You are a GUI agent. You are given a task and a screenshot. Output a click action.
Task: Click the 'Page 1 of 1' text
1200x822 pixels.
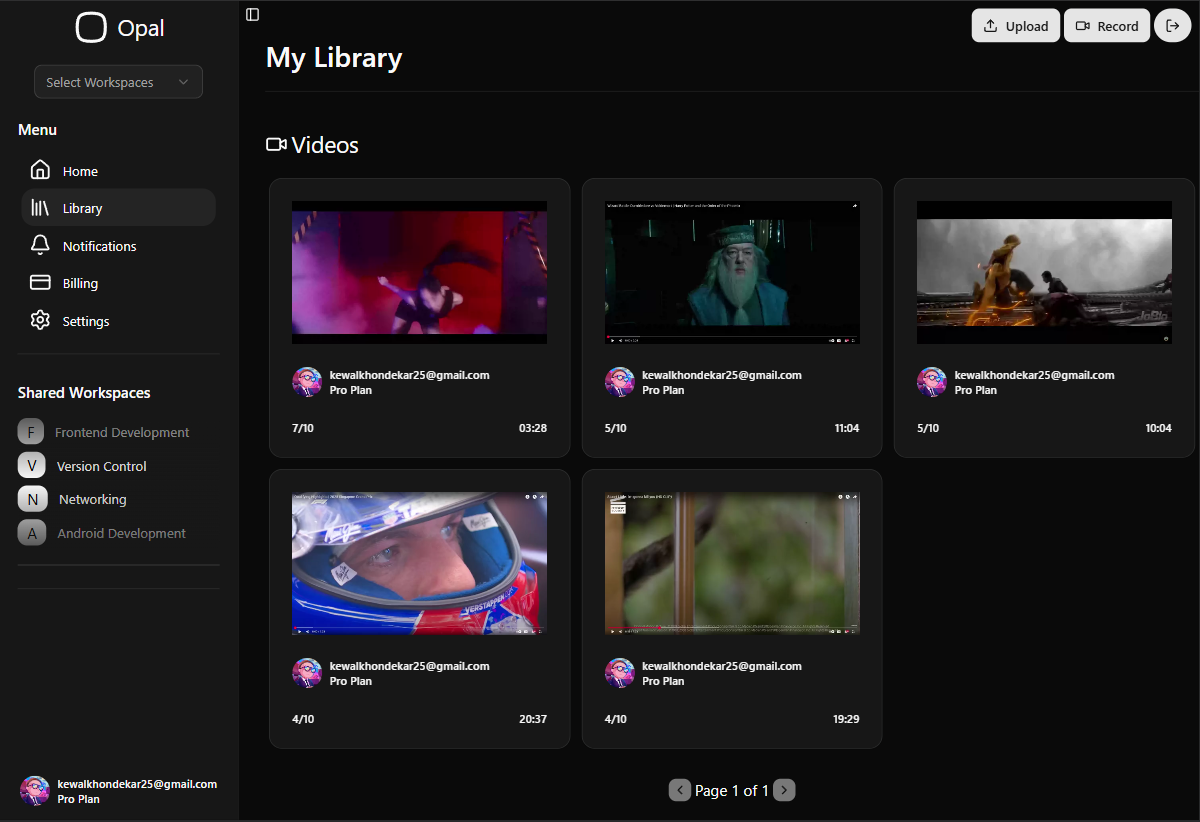pyautogui.click(x=732, y=790)
